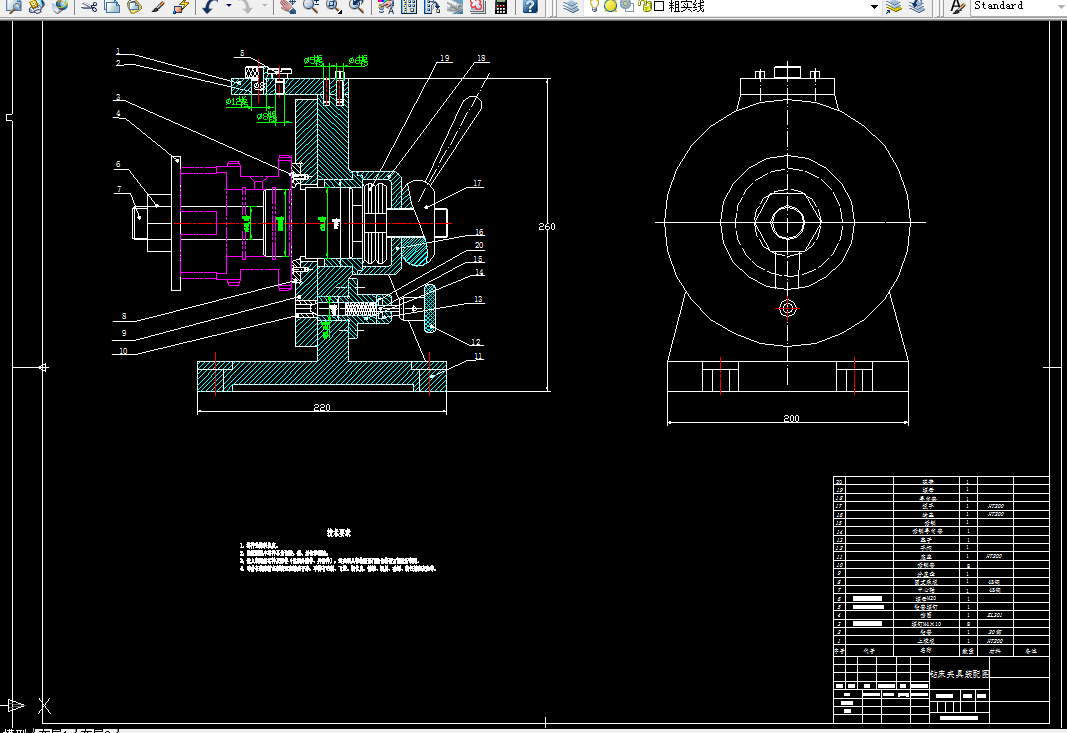This screenshot has height=733, width=1067.
Task: Select the Zoom Realtime magnifier tool
Action: click(x=311, y=7)
